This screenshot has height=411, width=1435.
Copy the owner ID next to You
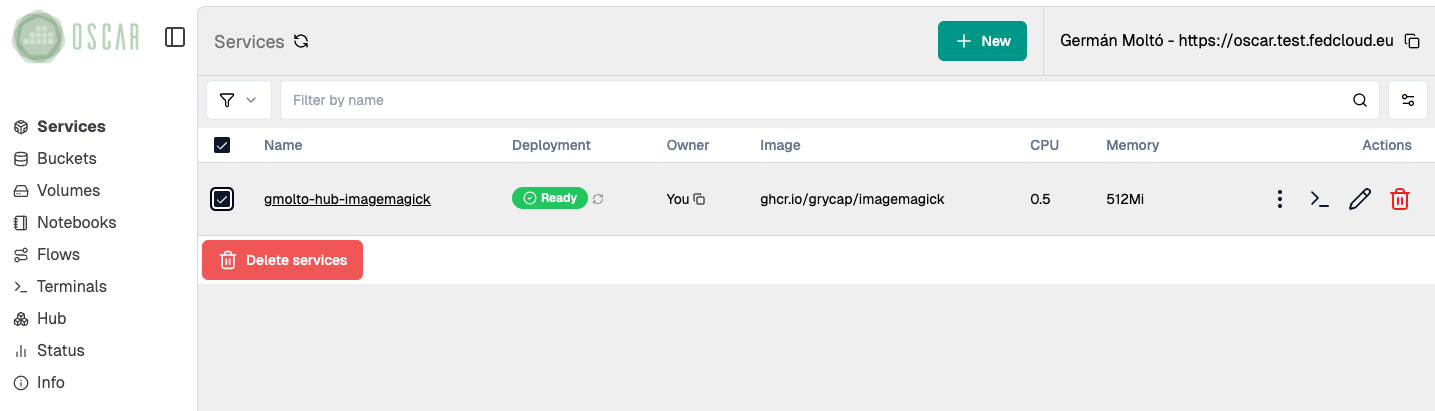click(x=700, y=199)
